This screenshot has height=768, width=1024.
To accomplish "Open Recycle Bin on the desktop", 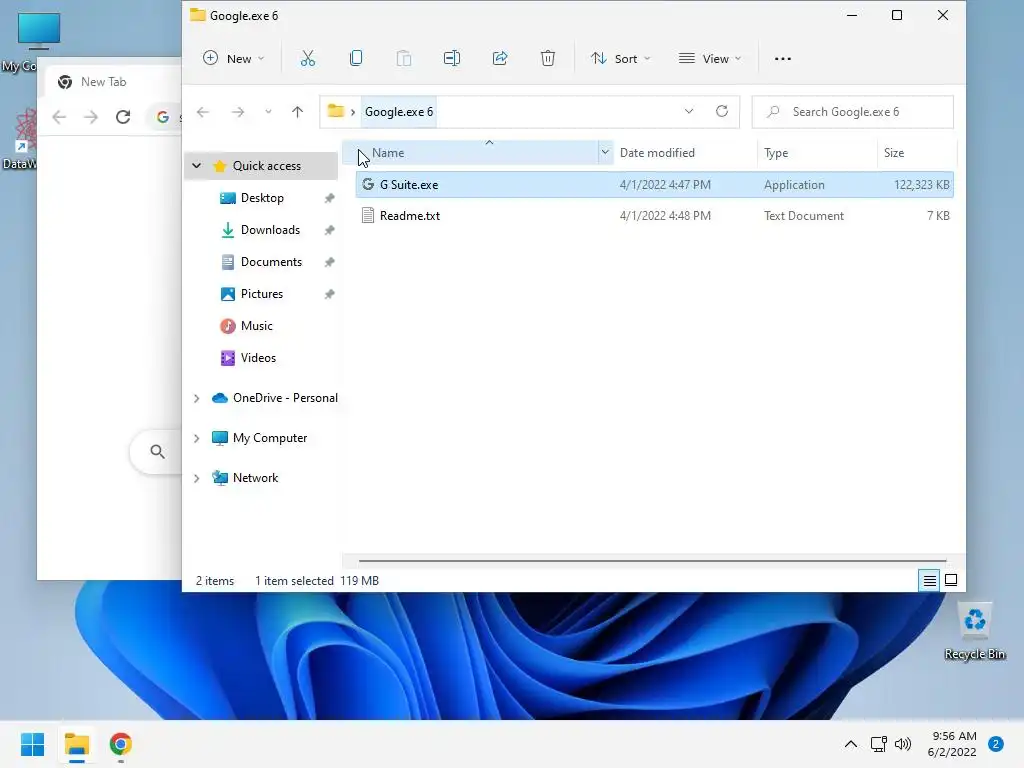I will click(x=975, y=632).
